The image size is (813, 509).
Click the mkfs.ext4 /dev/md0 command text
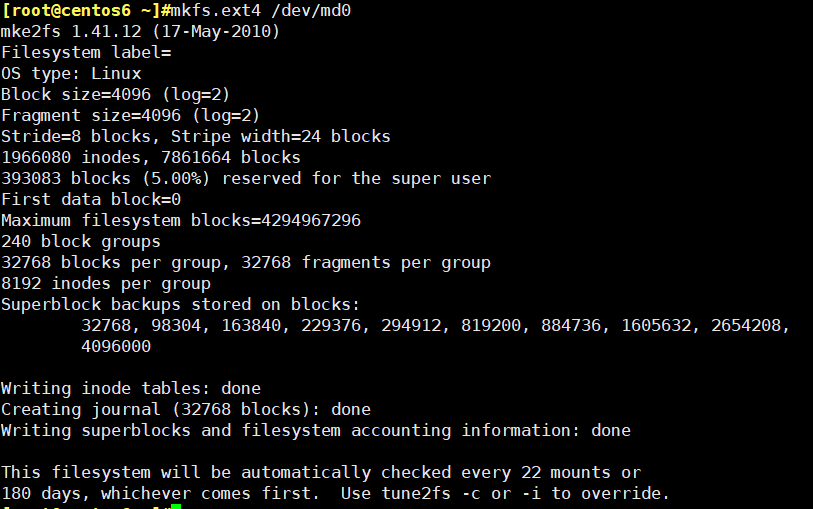click(x=261, y=10)
